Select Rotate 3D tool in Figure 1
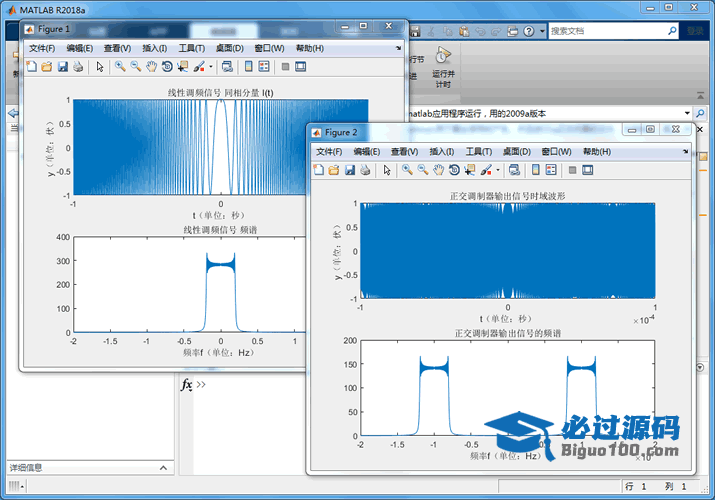This screenshot has width=715, height=500. [167, 67]
